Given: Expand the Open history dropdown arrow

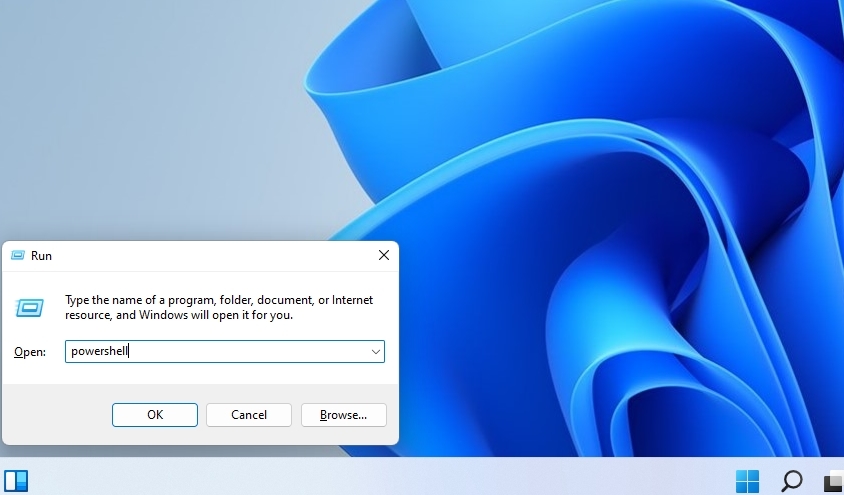Looking at the screenshot, I should pos(375,352).
